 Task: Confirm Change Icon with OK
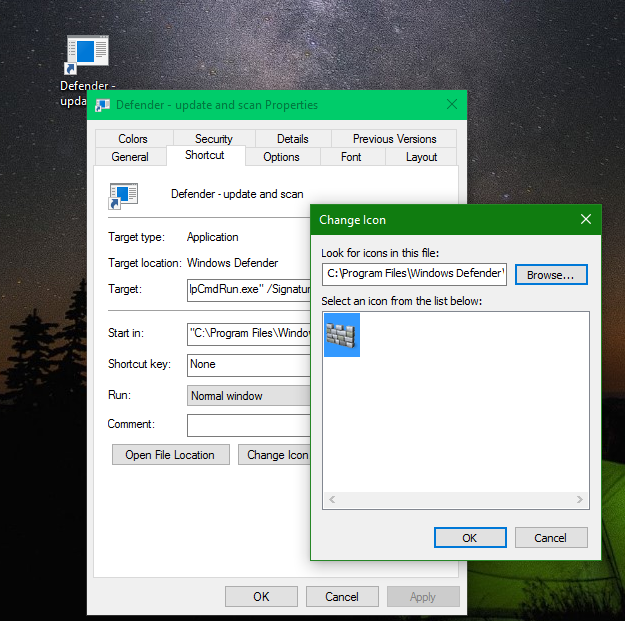(470, 538)
